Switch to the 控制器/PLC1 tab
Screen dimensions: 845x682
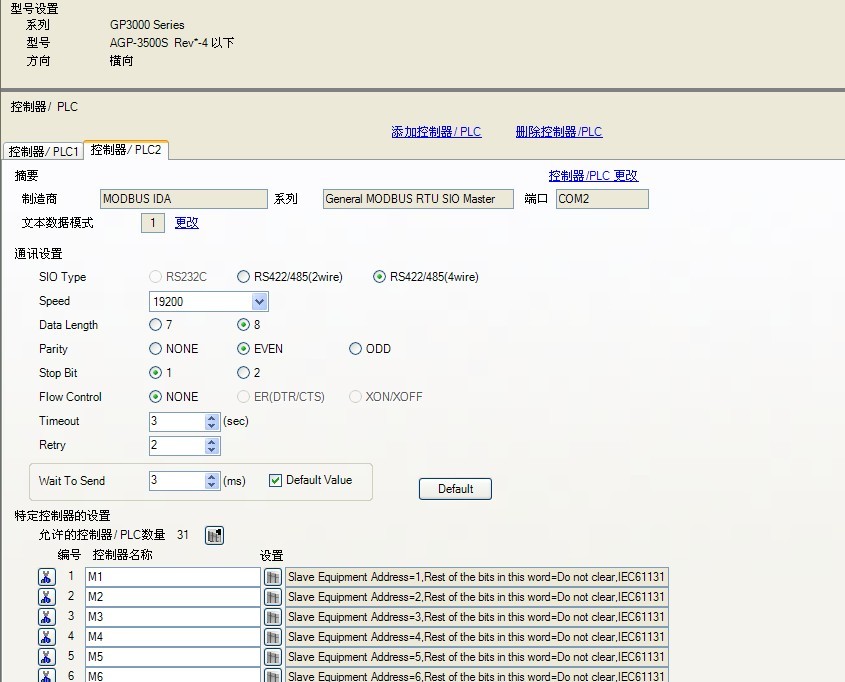[43, 152]
